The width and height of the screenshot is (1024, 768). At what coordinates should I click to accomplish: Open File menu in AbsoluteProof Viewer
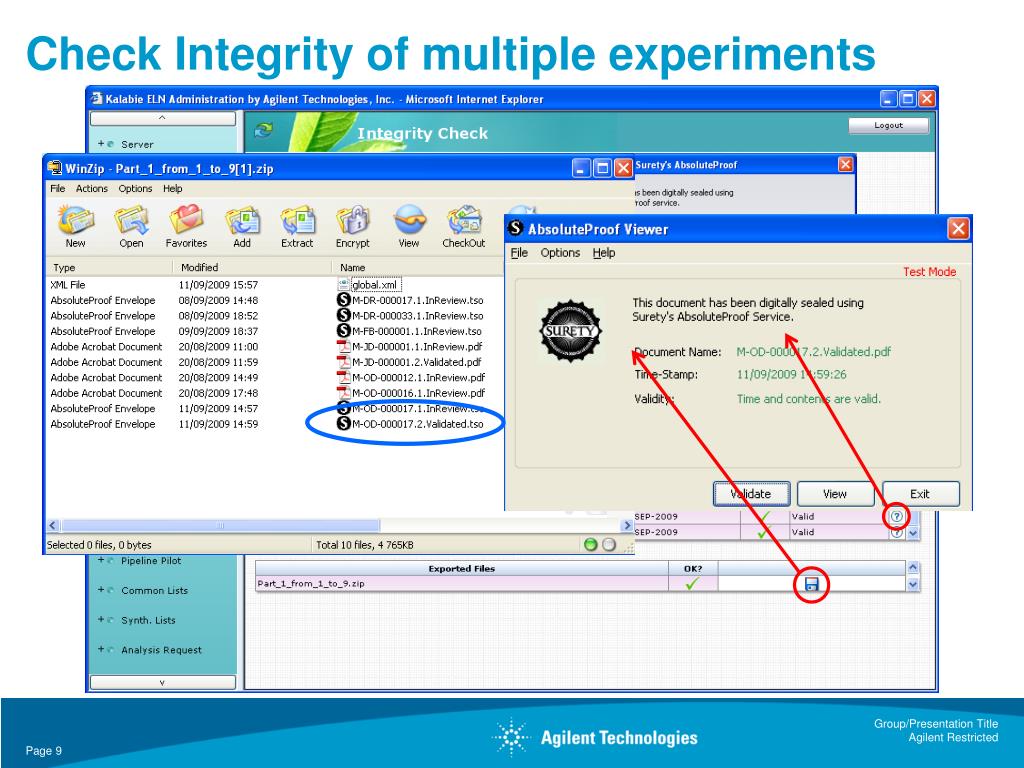tap(519, 253)
